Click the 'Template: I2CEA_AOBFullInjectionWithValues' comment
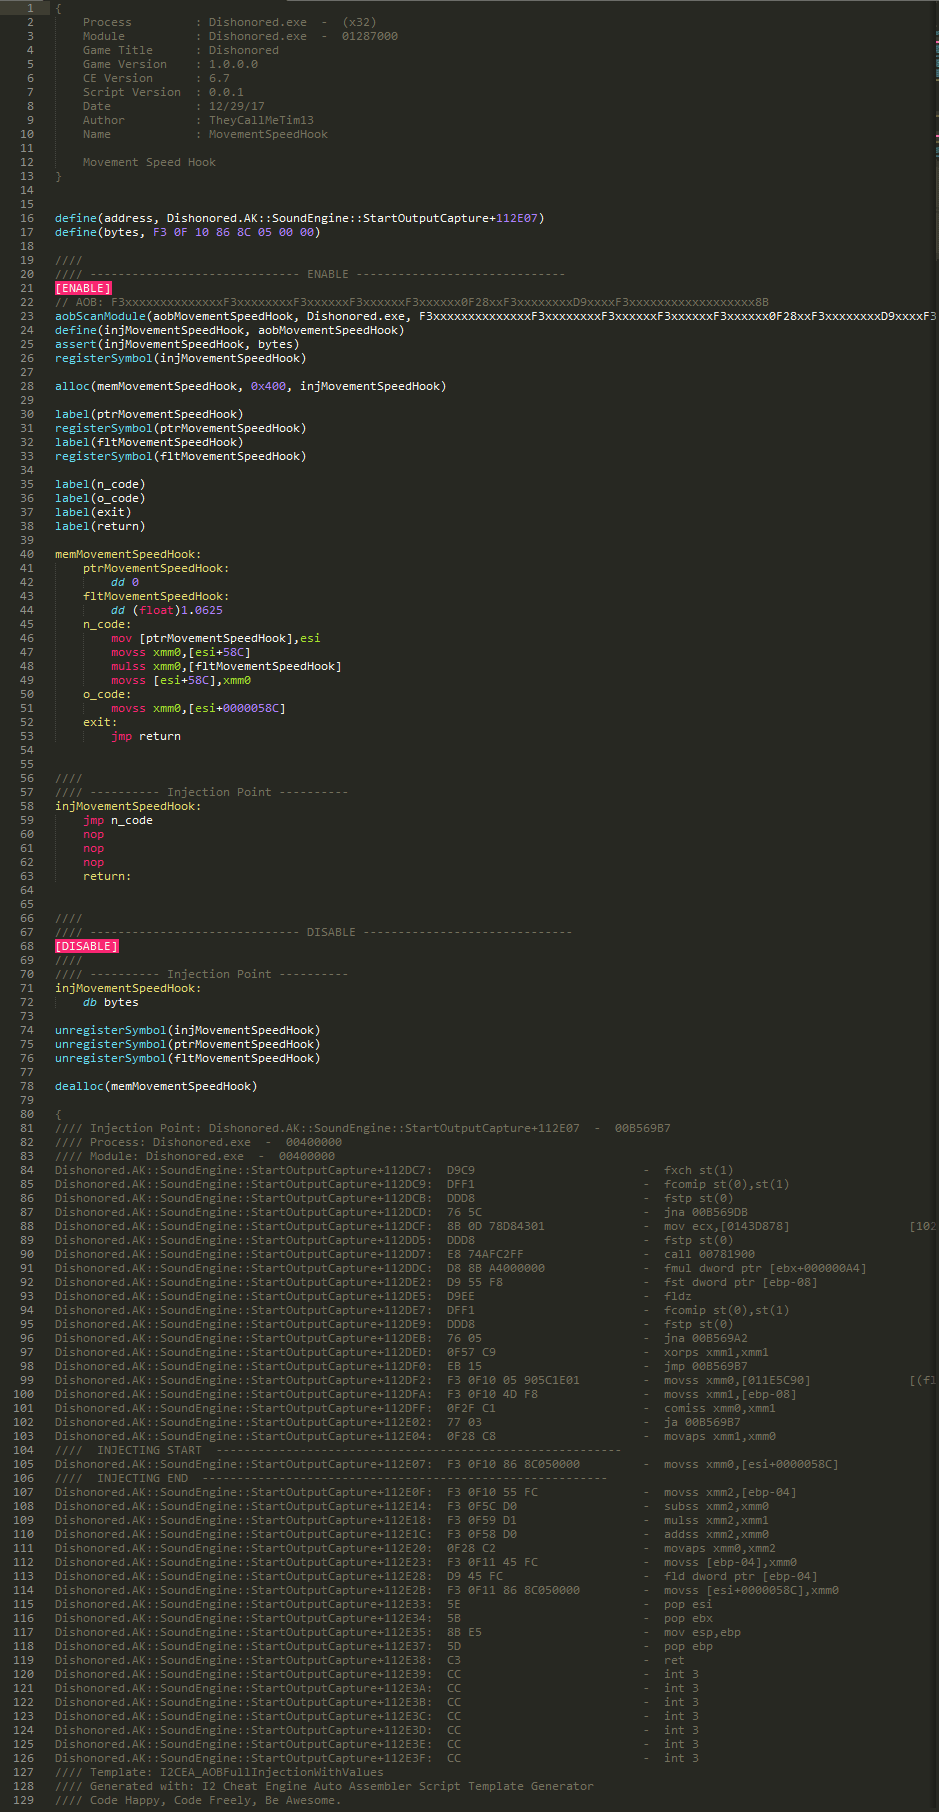This screenshot has height=1812, width=939. click(219, 1772)
